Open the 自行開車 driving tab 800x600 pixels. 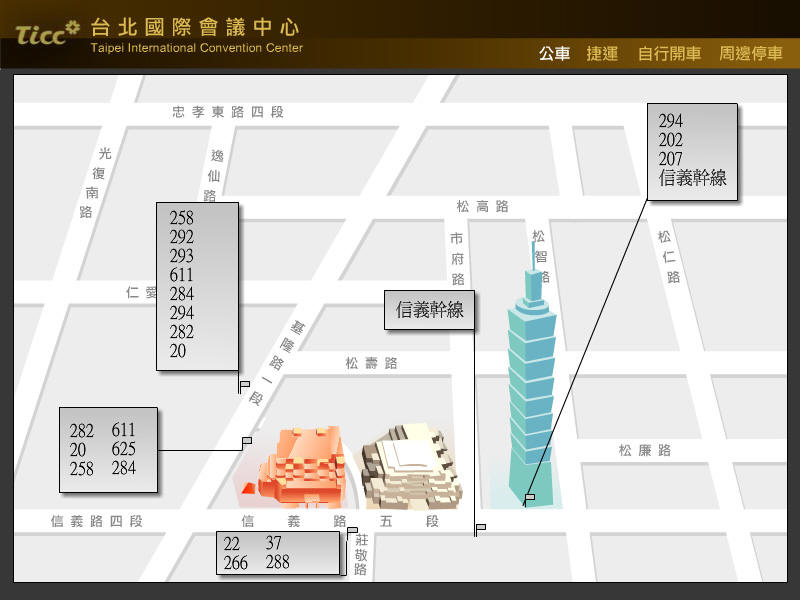[x=669, y=53]
